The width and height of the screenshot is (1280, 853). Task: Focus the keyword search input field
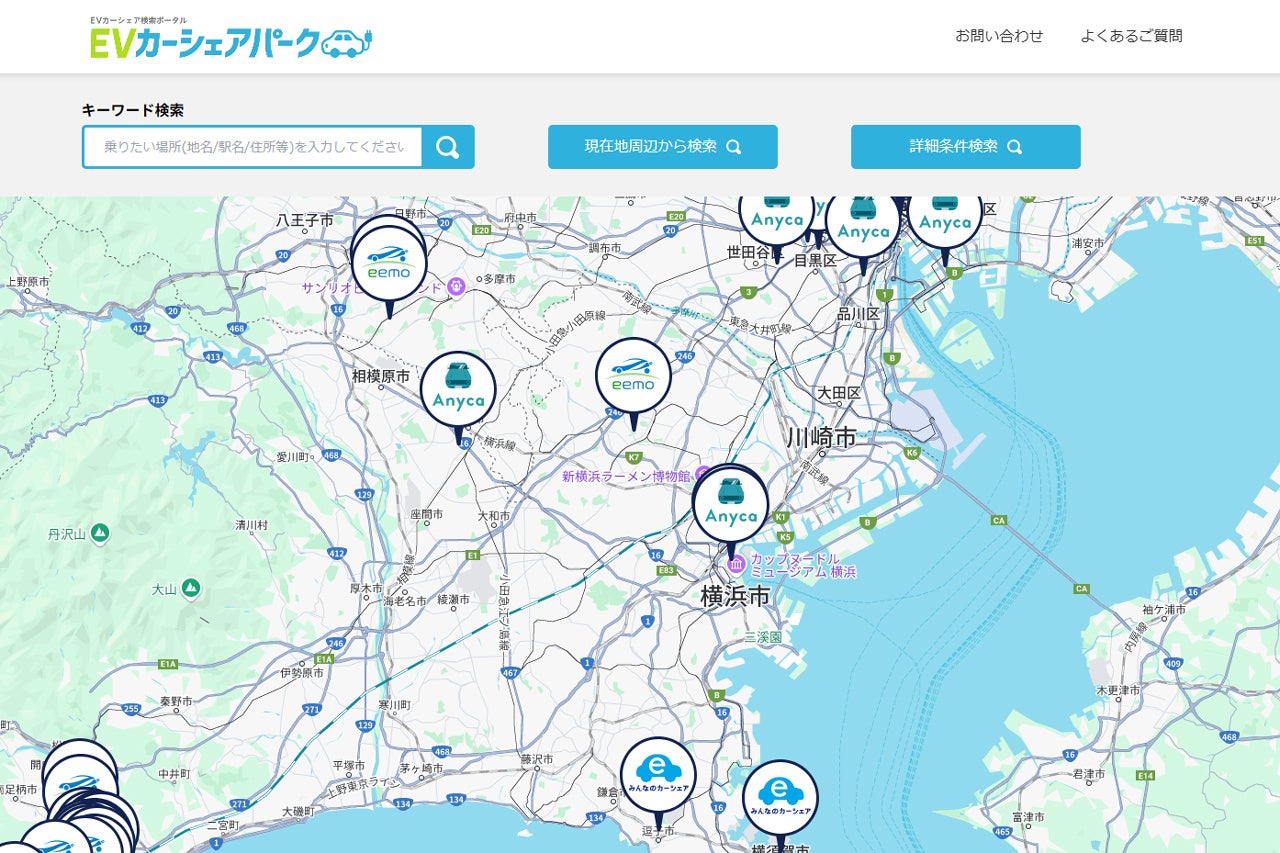(253, 147)
